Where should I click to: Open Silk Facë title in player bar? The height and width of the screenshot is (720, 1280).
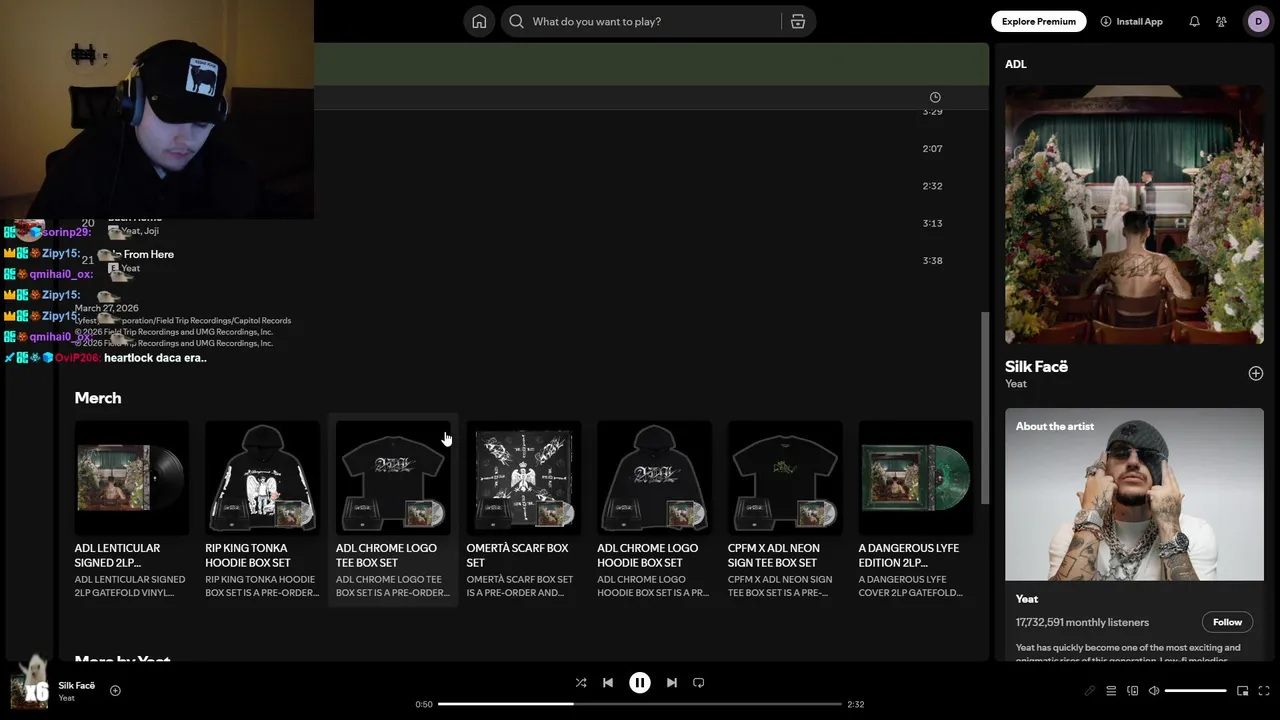click(x=77, y=686)
